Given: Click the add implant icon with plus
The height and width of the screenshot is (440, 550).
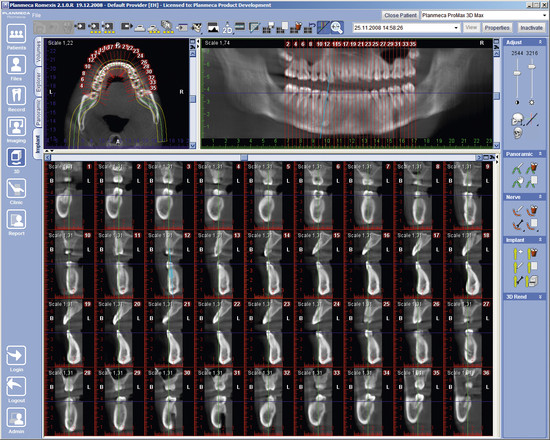Looking at the screenshot, I should point(518,252).
